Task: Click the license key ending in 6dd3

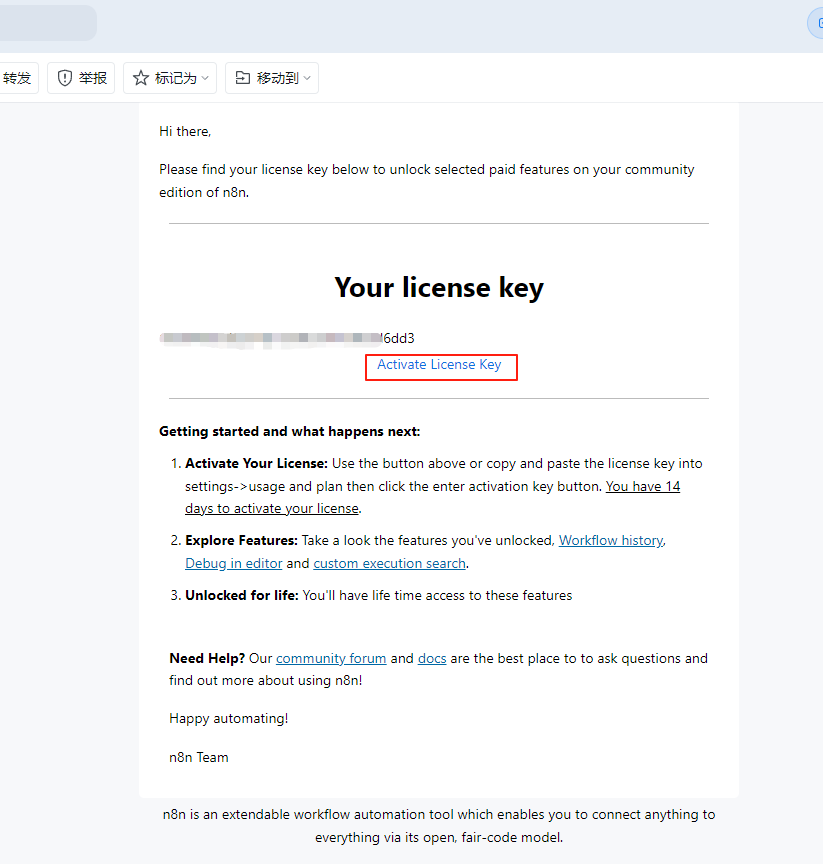Action: 287,338
